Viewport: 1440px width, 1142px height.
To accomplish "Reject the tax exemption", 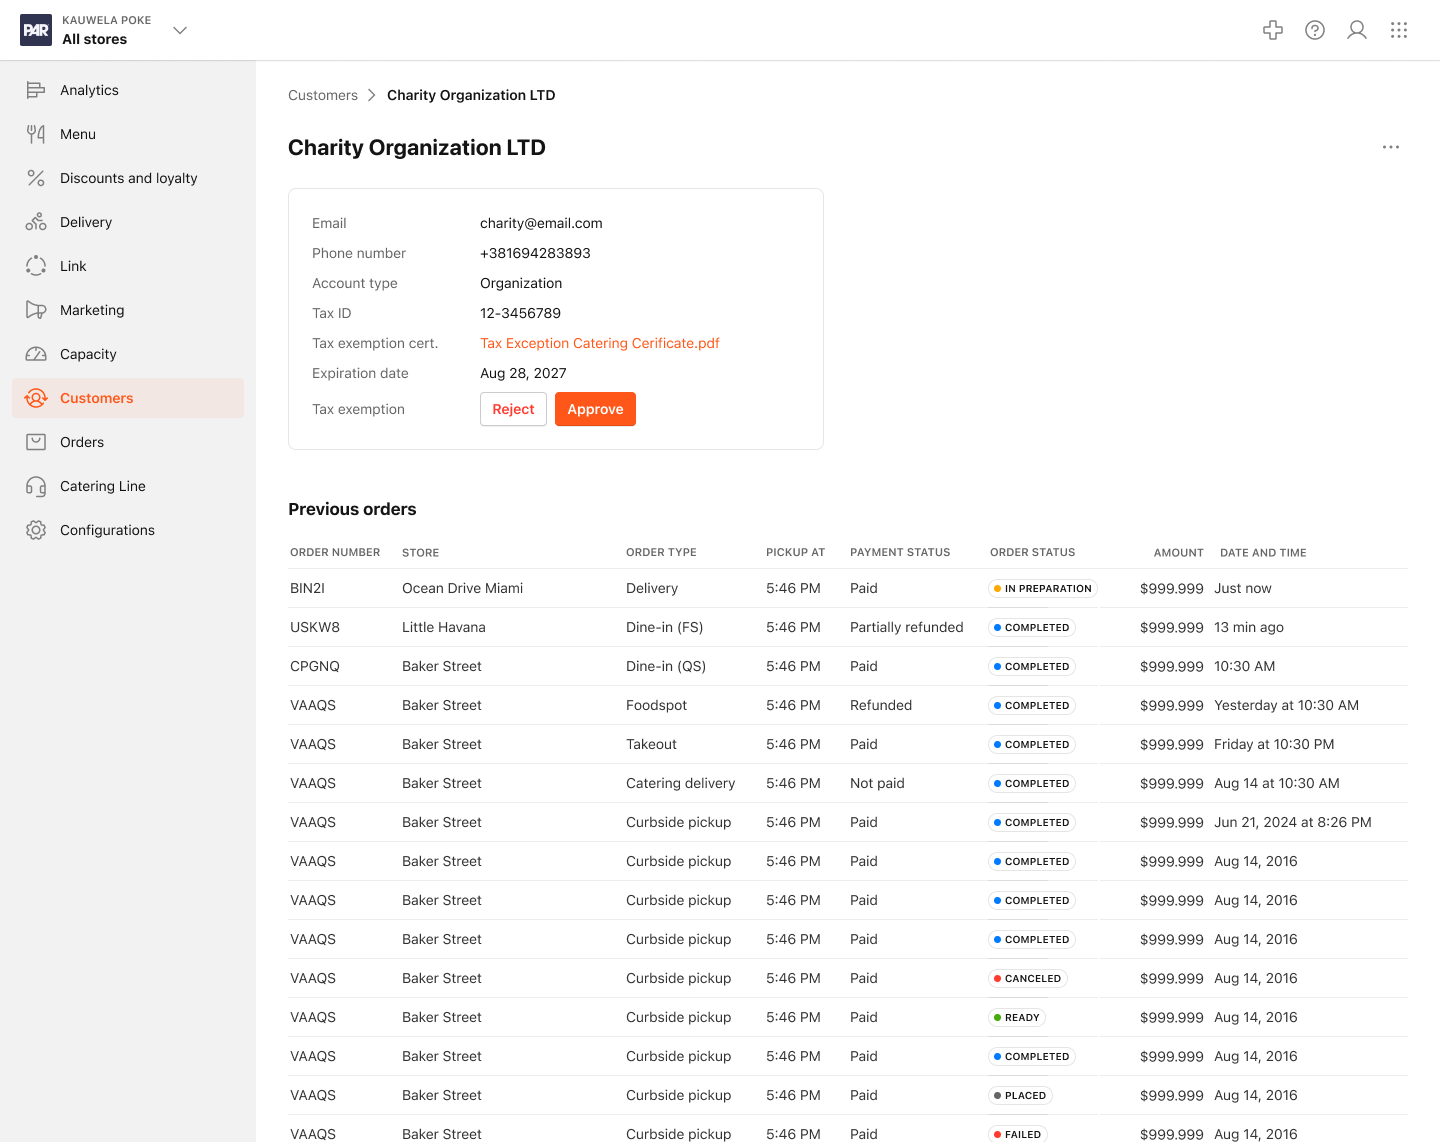I will (x=513, y=409).
